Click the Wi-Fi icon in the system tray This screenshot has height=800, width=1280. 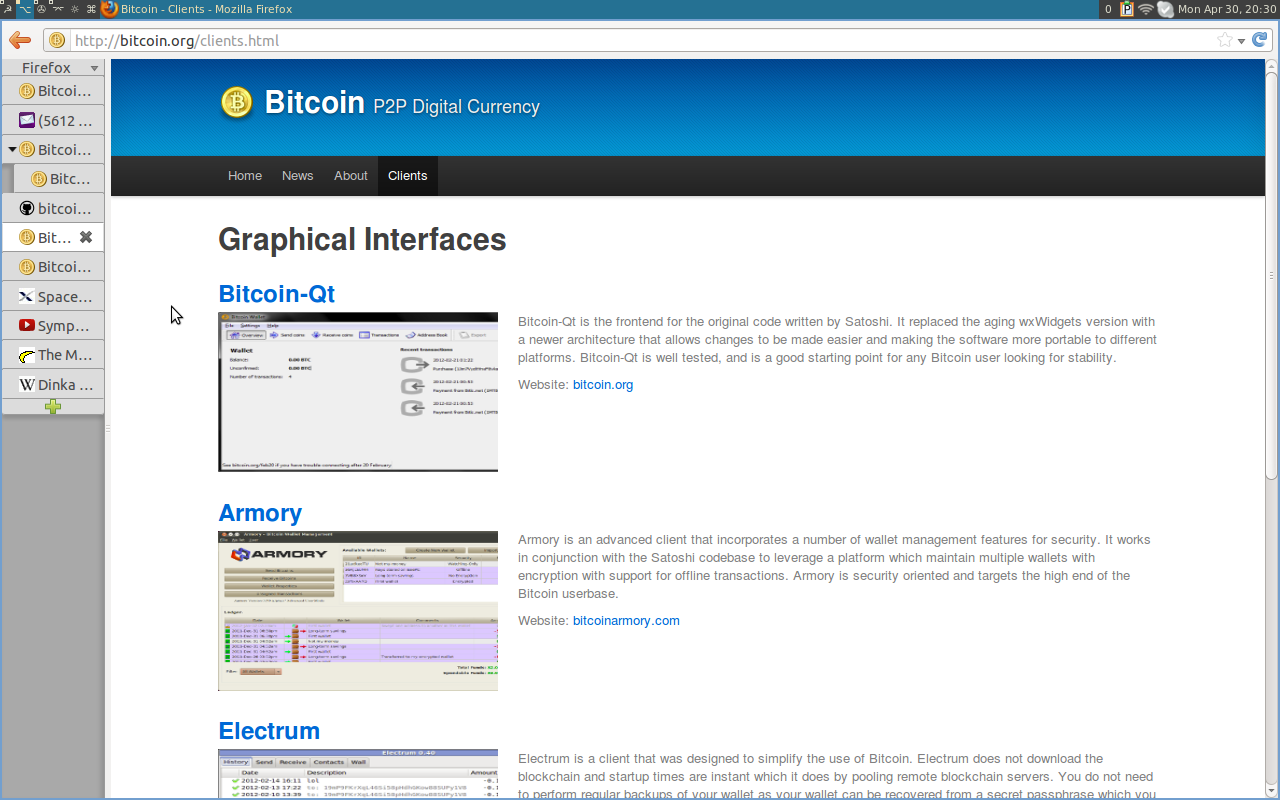(x=1145, y=9)
